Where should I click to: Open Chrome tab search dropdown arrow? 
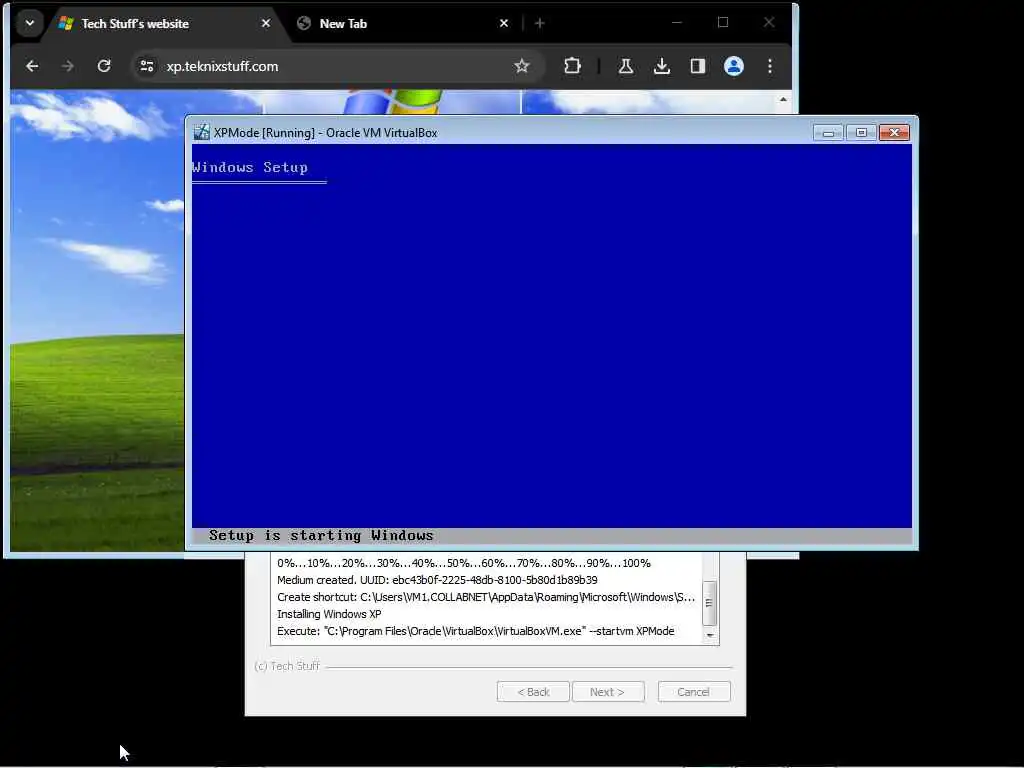pos(29,24)
